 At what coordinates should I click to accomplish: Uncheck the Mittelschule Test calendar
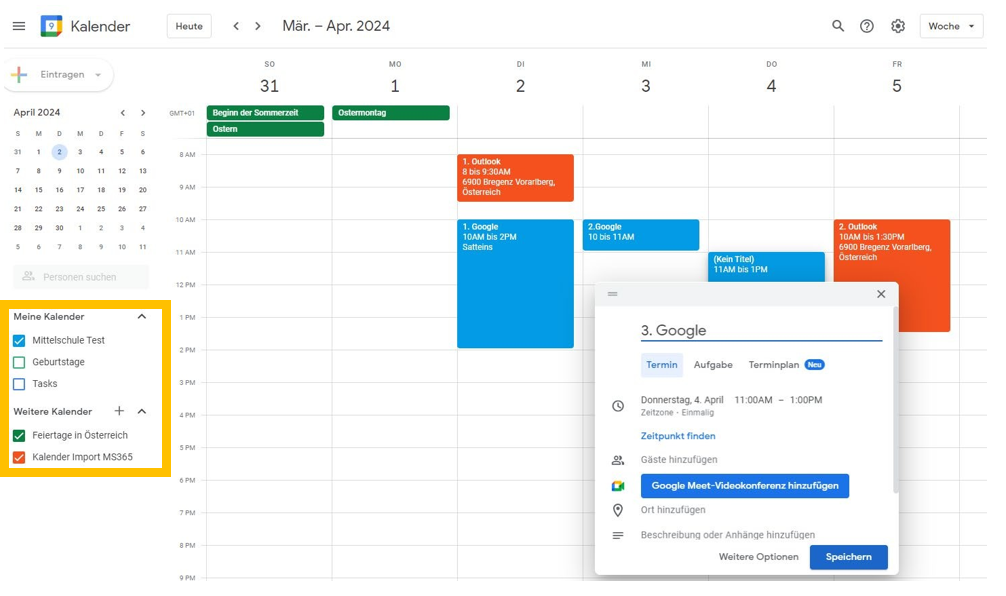click(19, 341)
